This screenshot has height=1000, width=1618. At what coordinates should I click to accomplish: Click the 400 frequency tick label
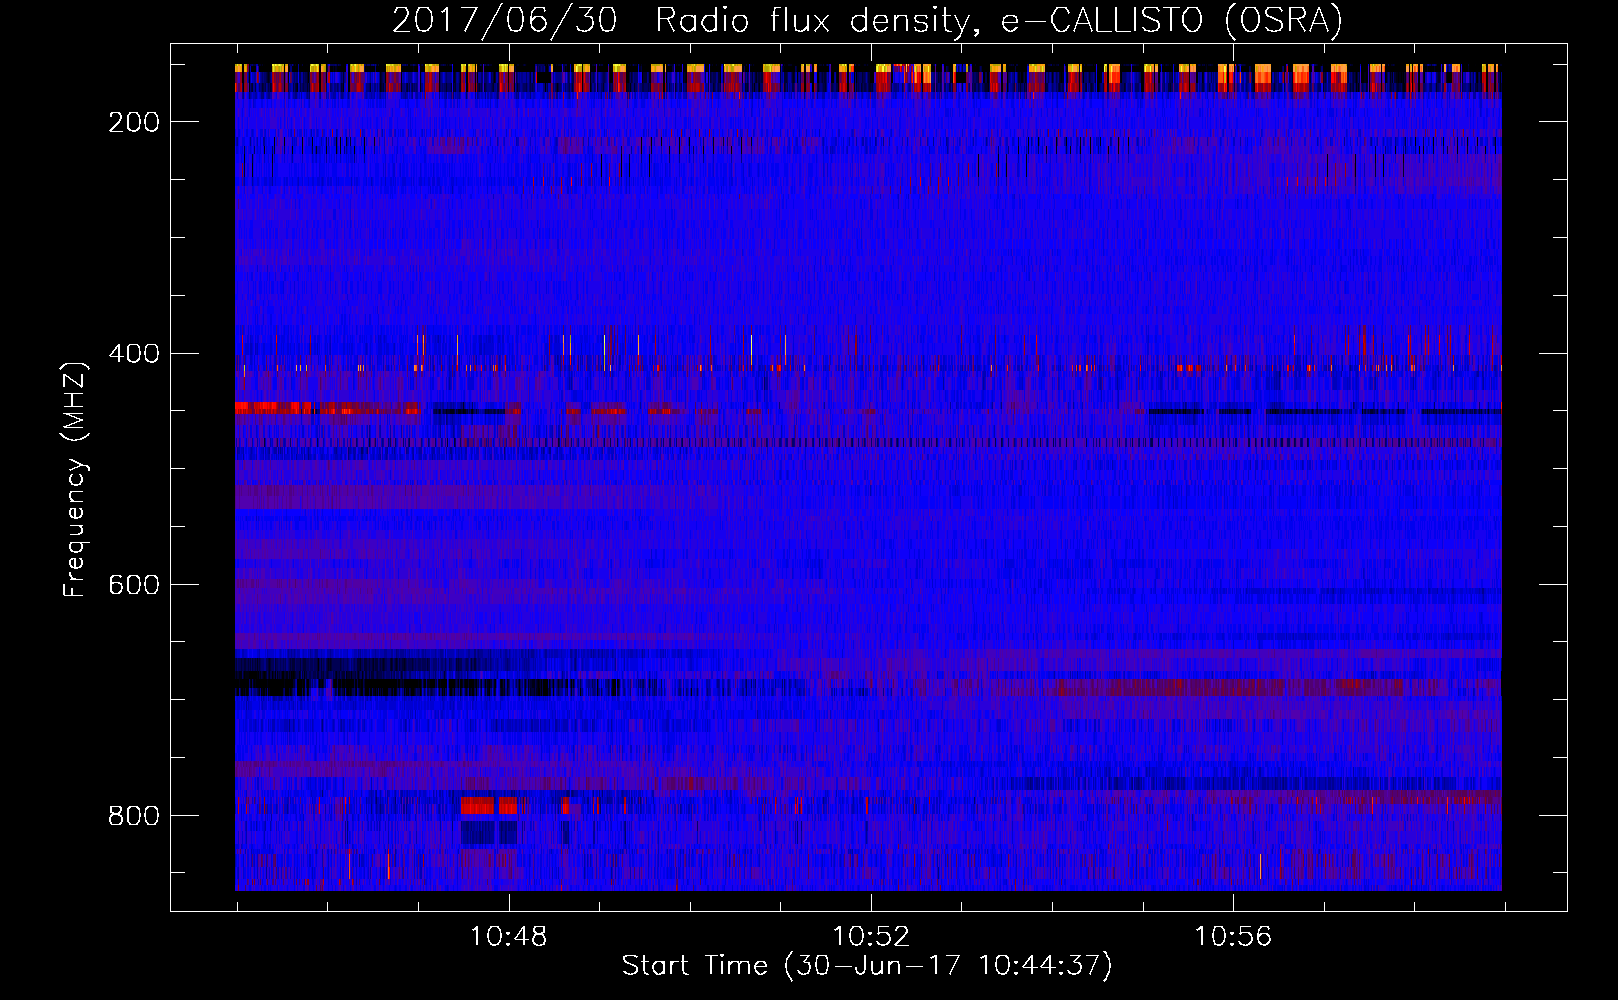[x=134, y=353]
